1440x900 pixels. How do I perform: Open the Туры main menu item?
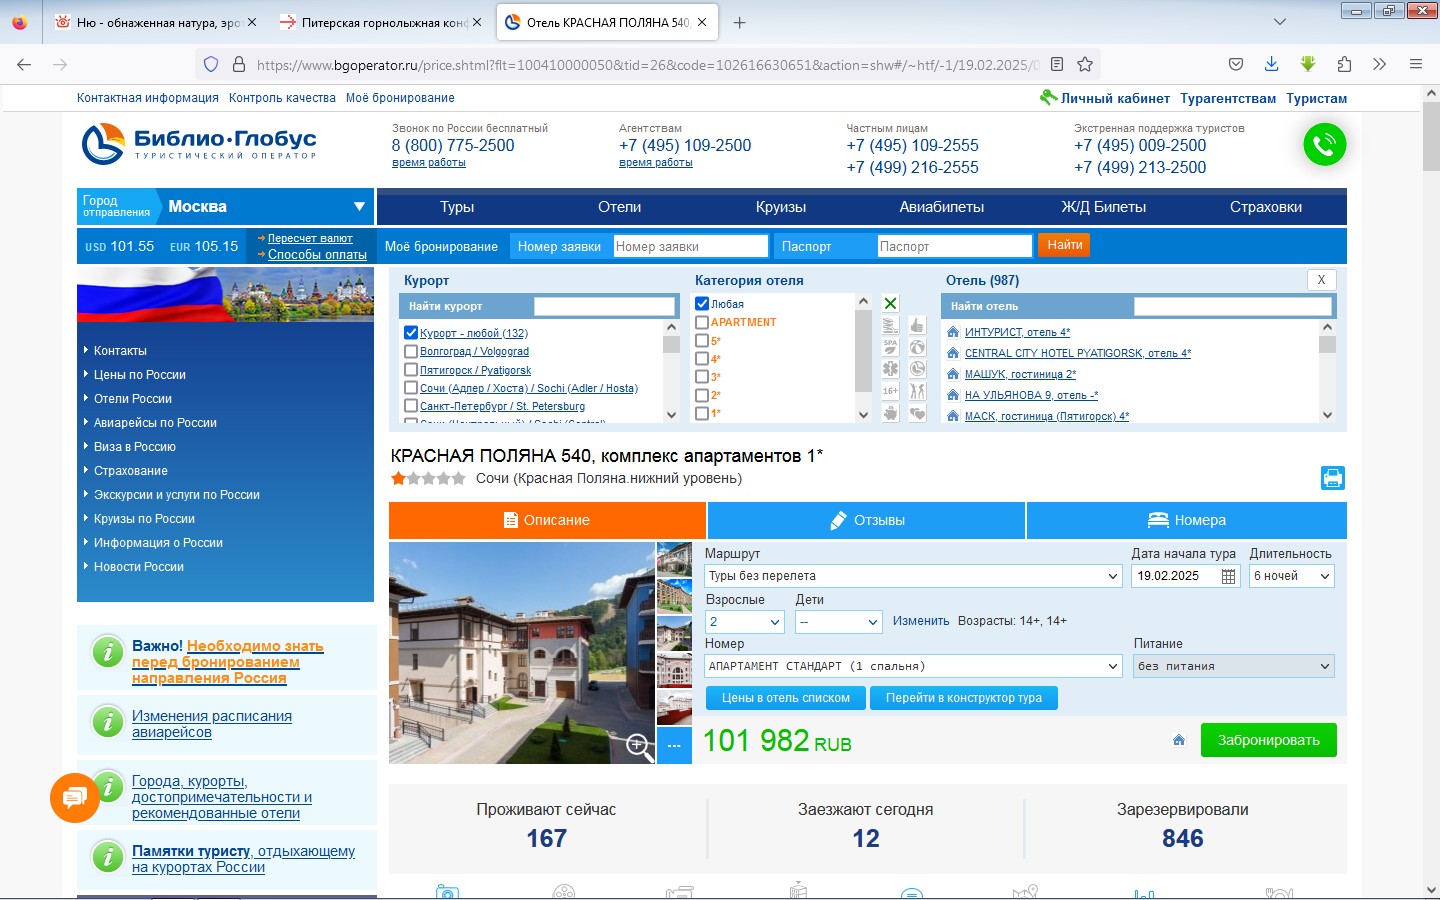coord(457,207)
